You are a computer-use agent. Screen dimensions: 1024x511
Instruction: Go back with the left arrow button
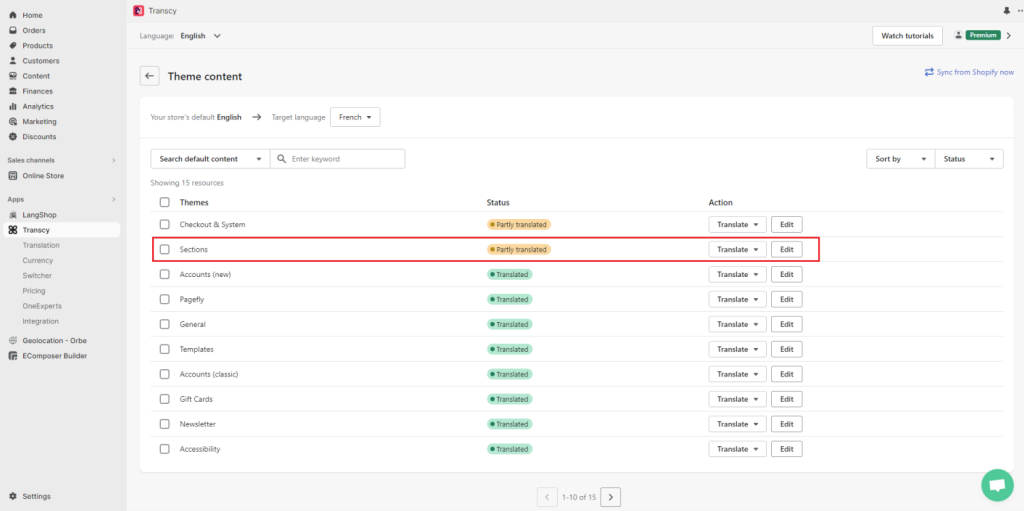click(150, 76)
